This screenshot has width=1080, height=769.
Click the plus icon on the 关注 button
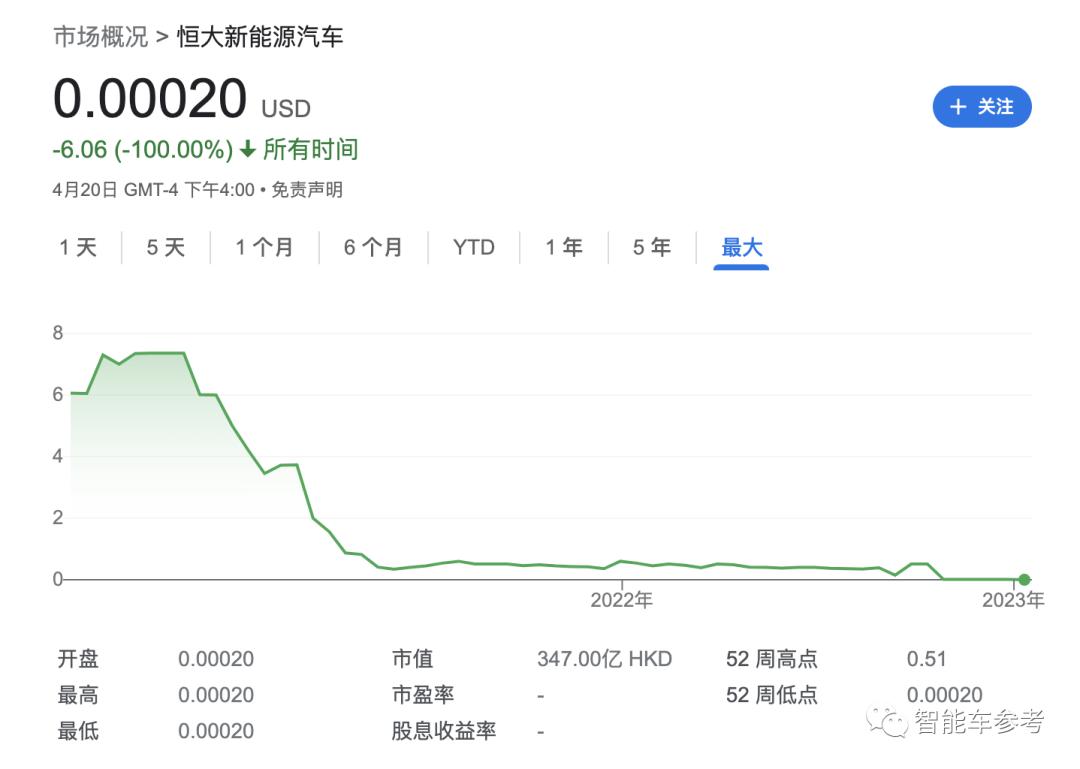coord(957,106)
